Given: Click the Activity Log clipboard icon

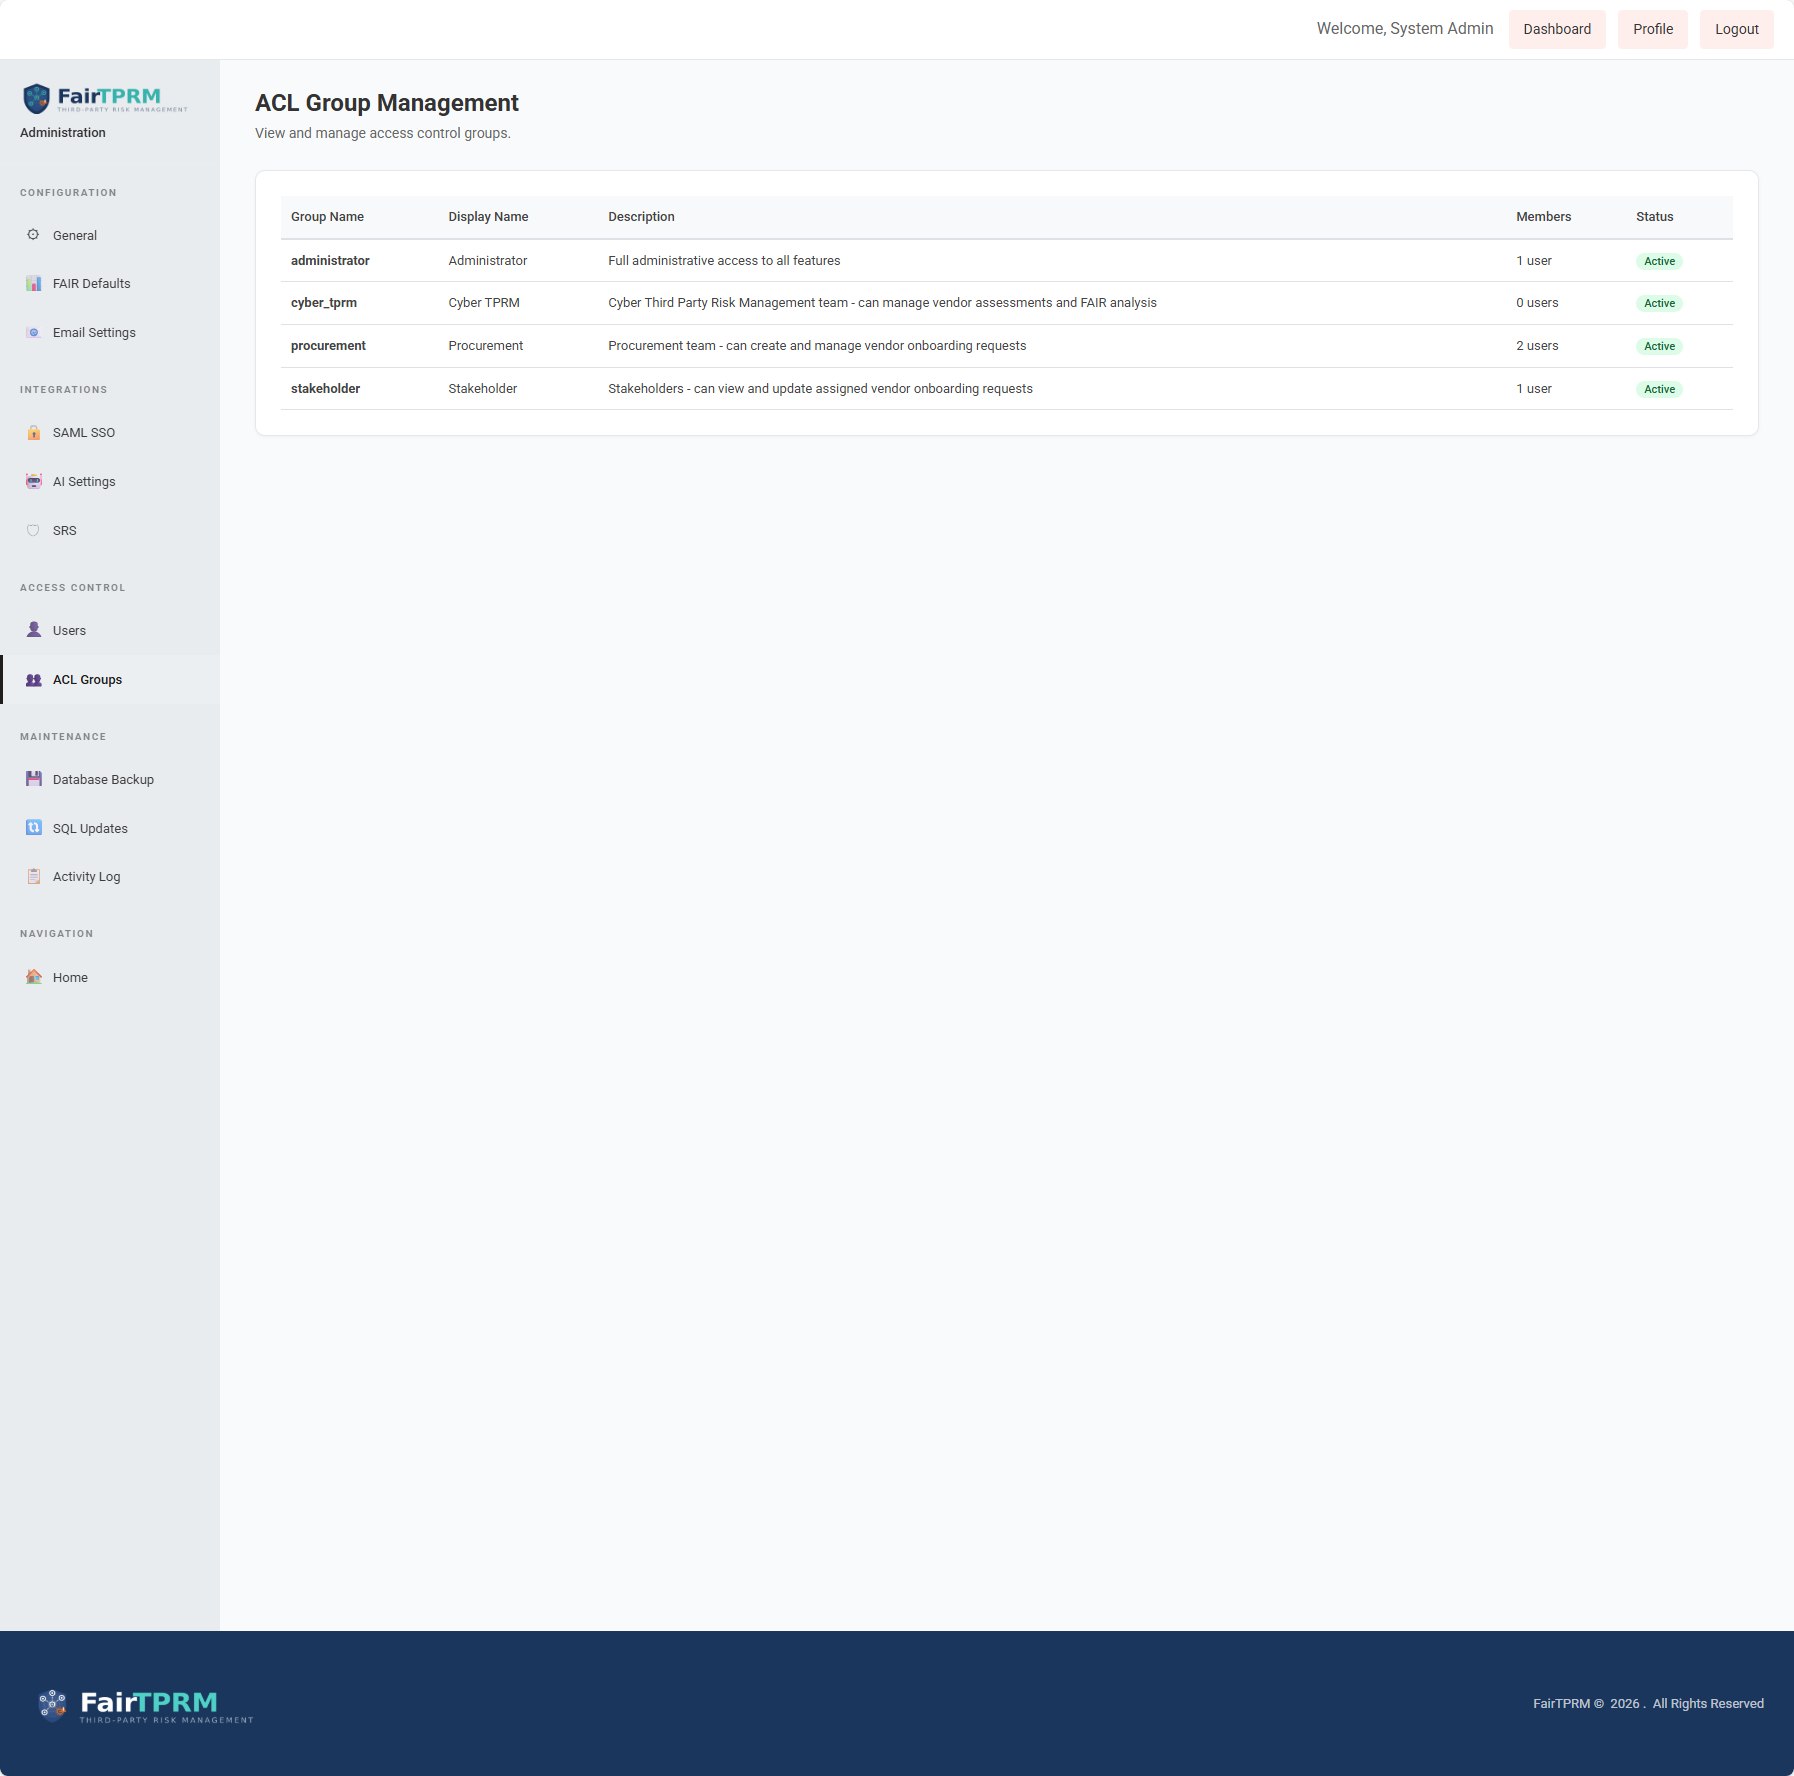Looking at the screenshot, I should (33, 877).
